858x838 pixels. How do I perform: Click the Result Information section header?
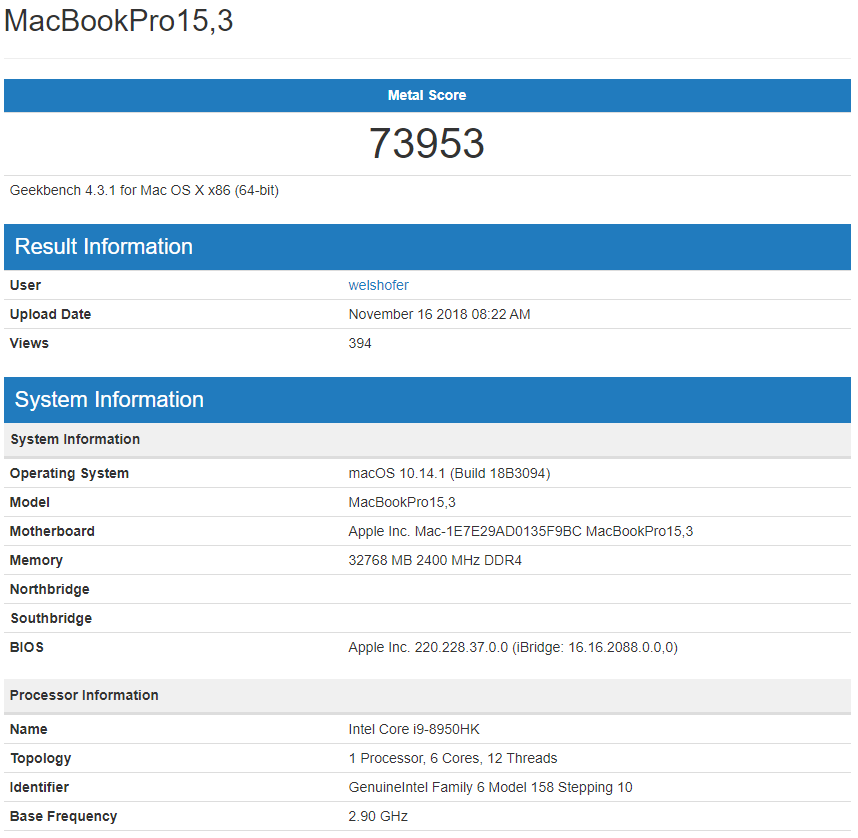click(427, 247)
